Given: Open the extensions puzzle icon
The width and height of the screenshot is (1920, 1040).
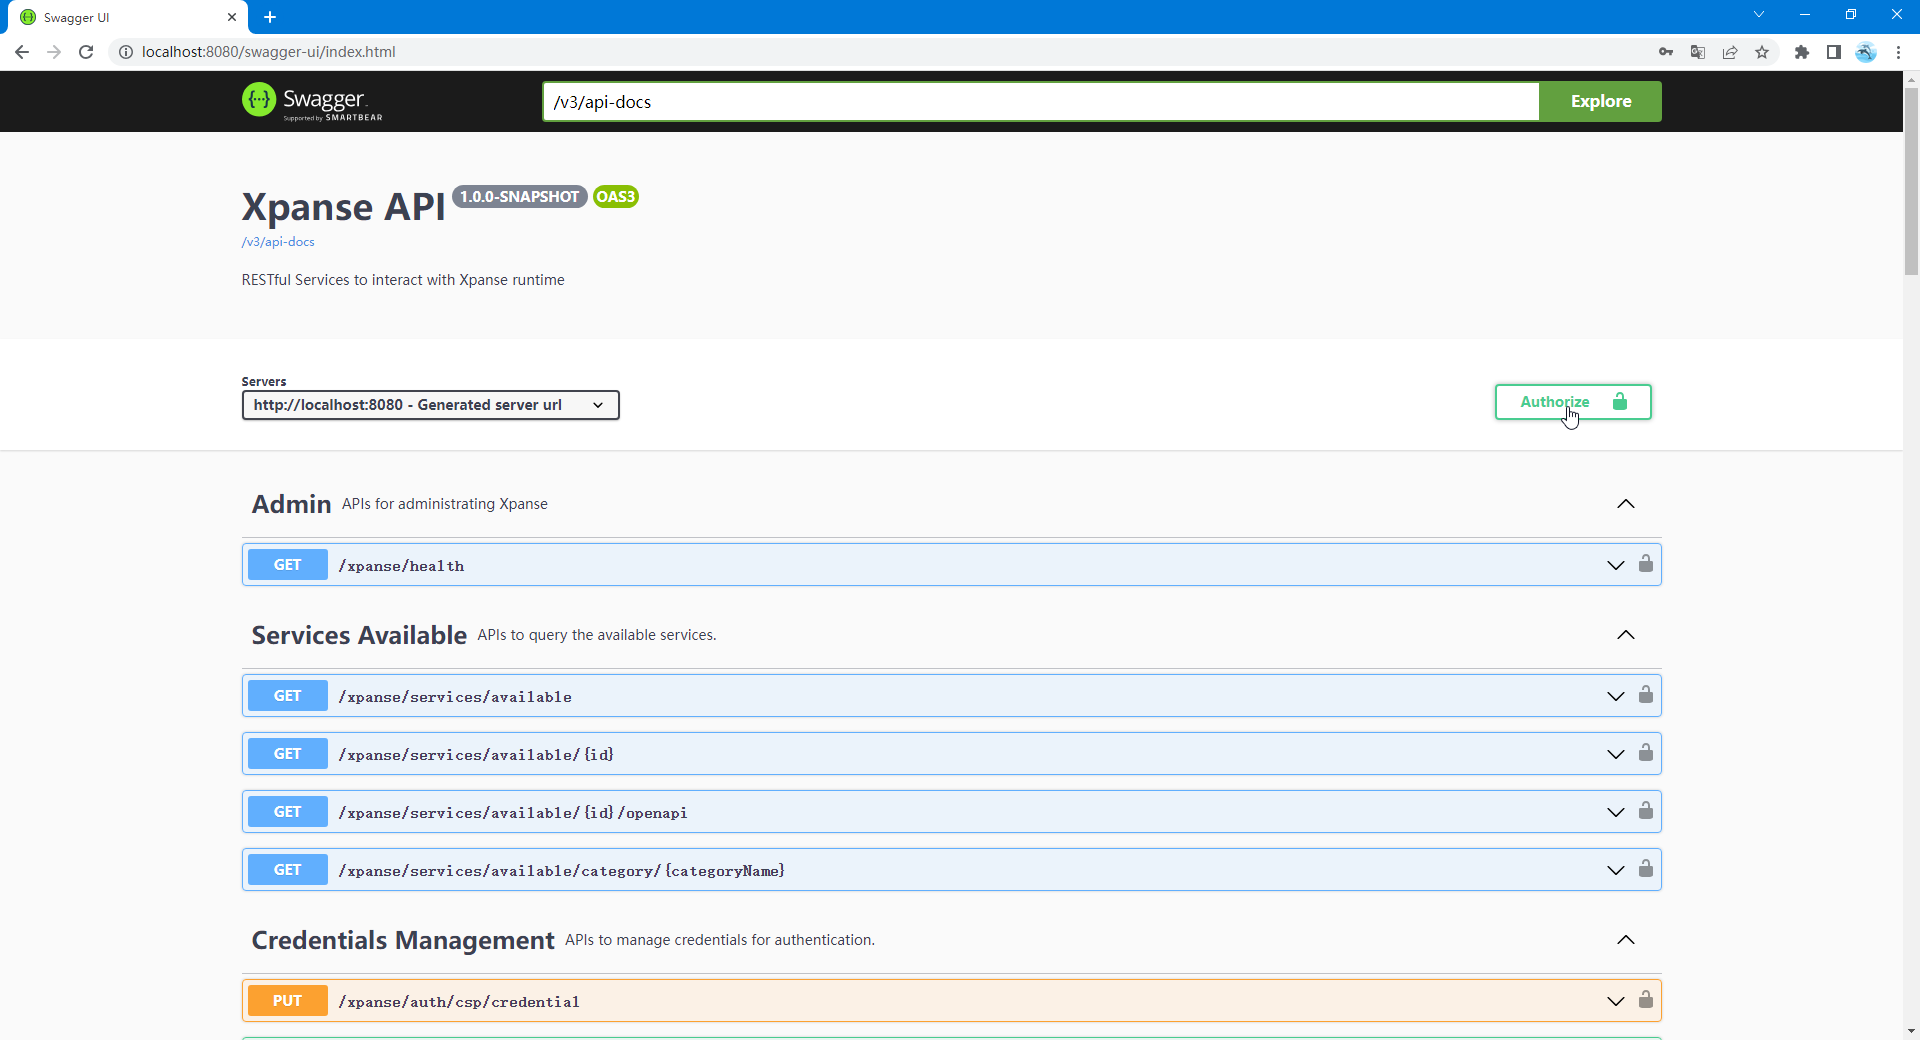Looking at the screenshot, I should tap(1802, 52).
